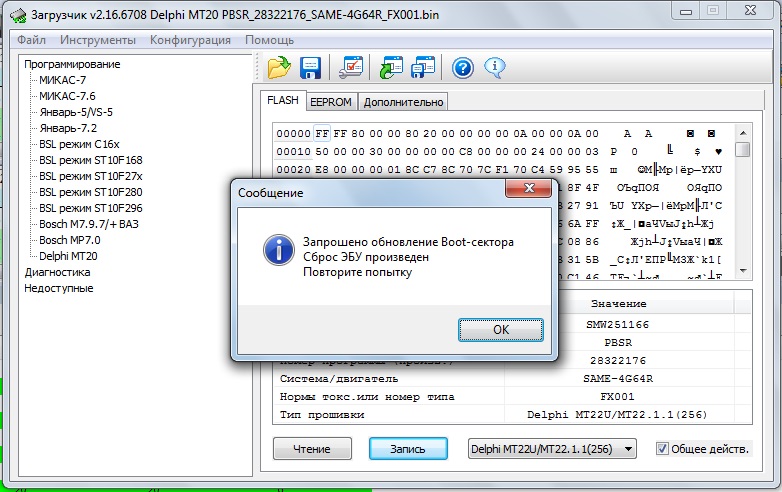Viewport: 782px width, 492px height.
Task: Click green-arrow window toolbar icon
Action: [391, 67]
